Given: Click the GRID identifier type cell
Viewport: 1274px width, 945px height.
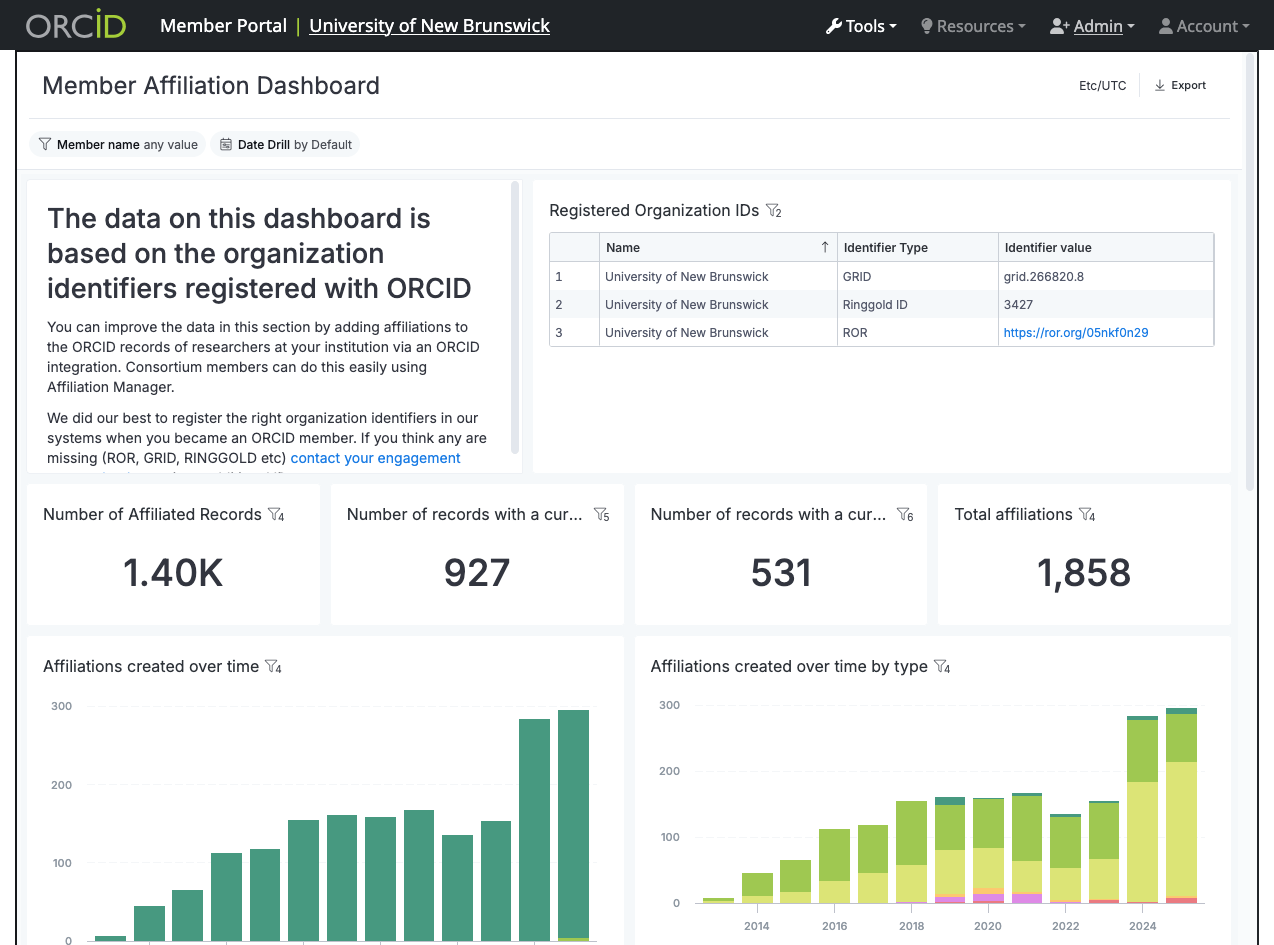Looking at the screenshot, I should (918, 276).
